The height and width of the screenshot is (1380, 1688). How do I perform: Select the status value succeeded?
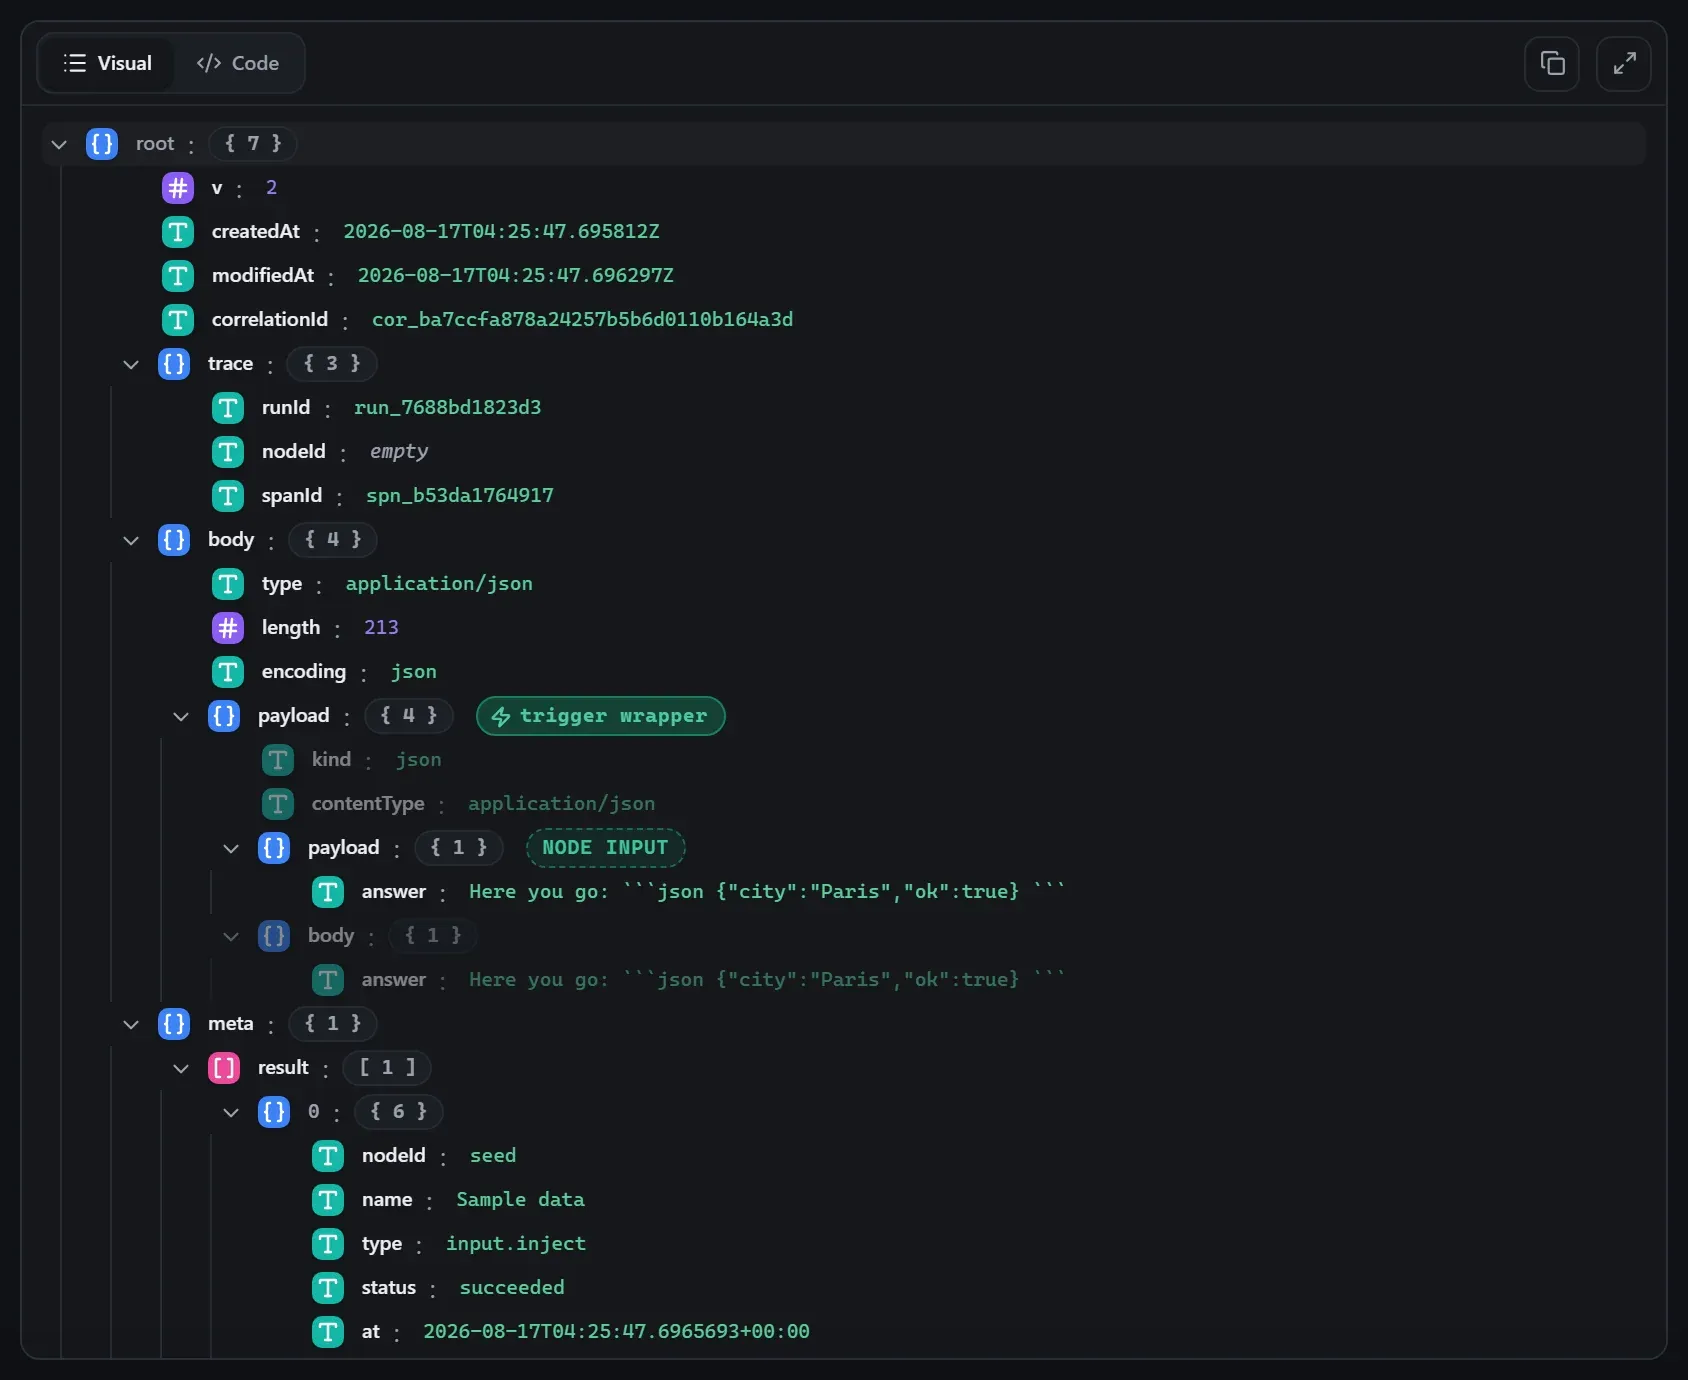click(x=512, y=1288)
